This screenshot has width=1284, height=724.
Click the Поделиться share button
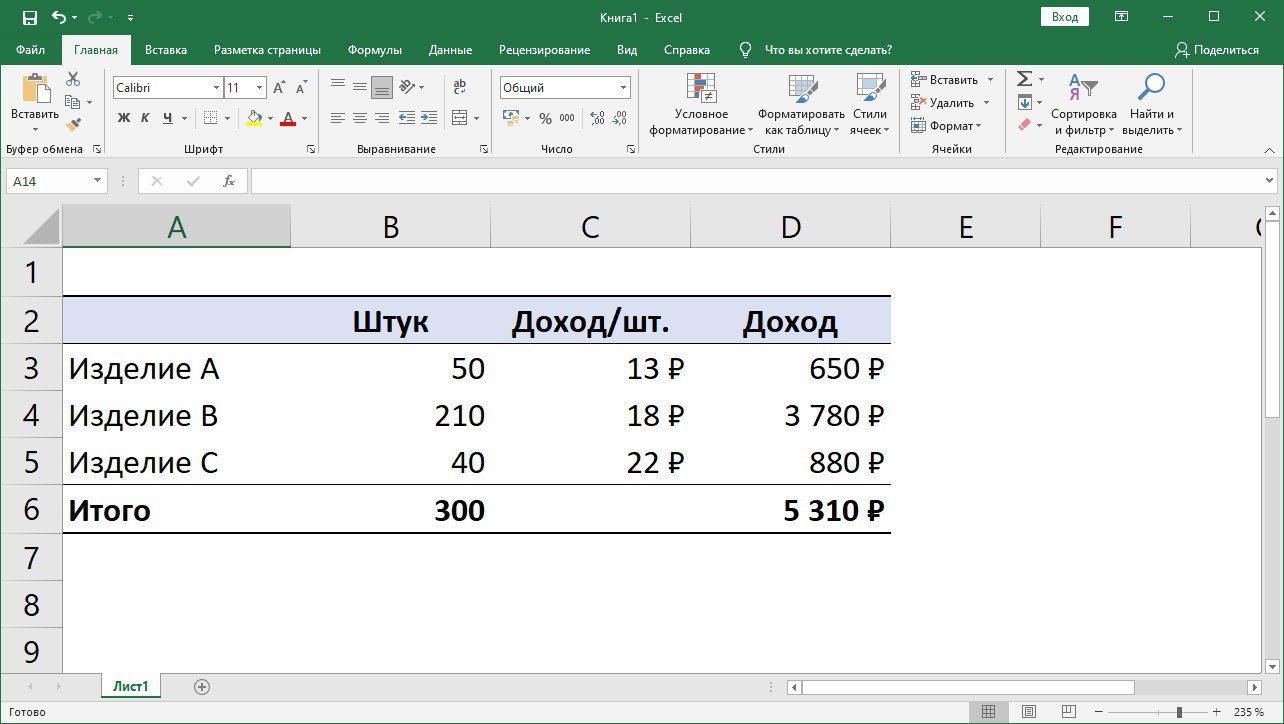point(1216,50)
